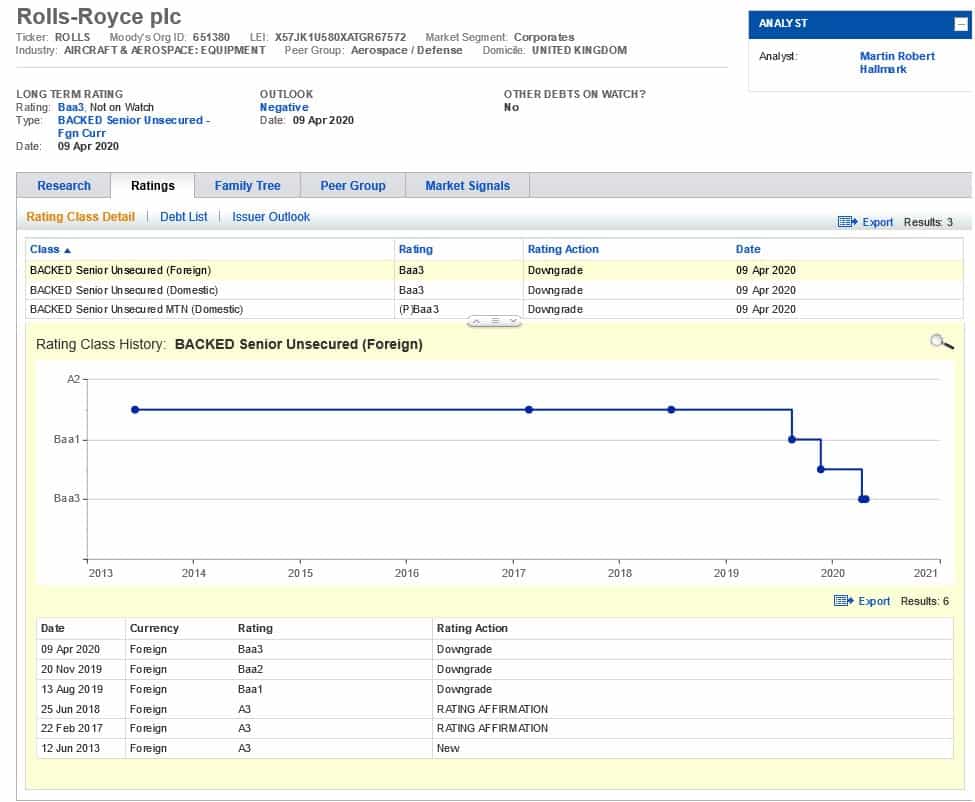Click the panel splitter handle below table
The width and height of the screenshot is (975, 802).
(x=494, y=321)
